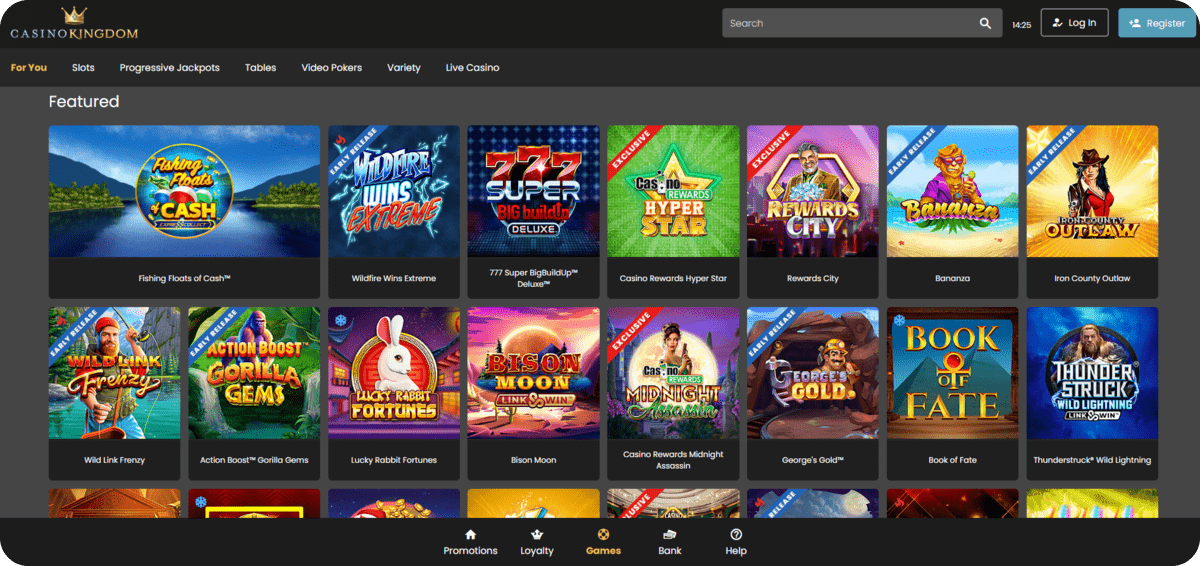
Task: Open Book of Fate game thumbnail
Action: click(x=952, y=373)
